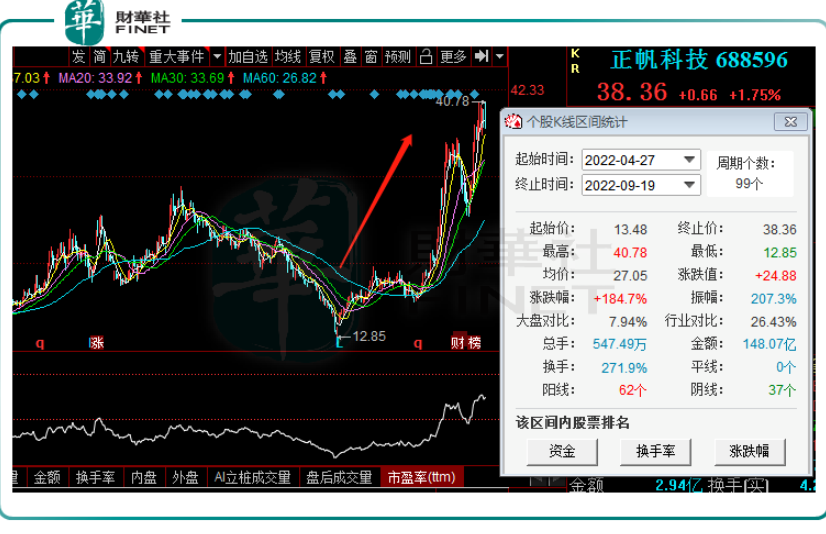This screenshot has height=534, width=826.
Task: Click the 涨跌幅 ranking button
Action: click(749, 451)
